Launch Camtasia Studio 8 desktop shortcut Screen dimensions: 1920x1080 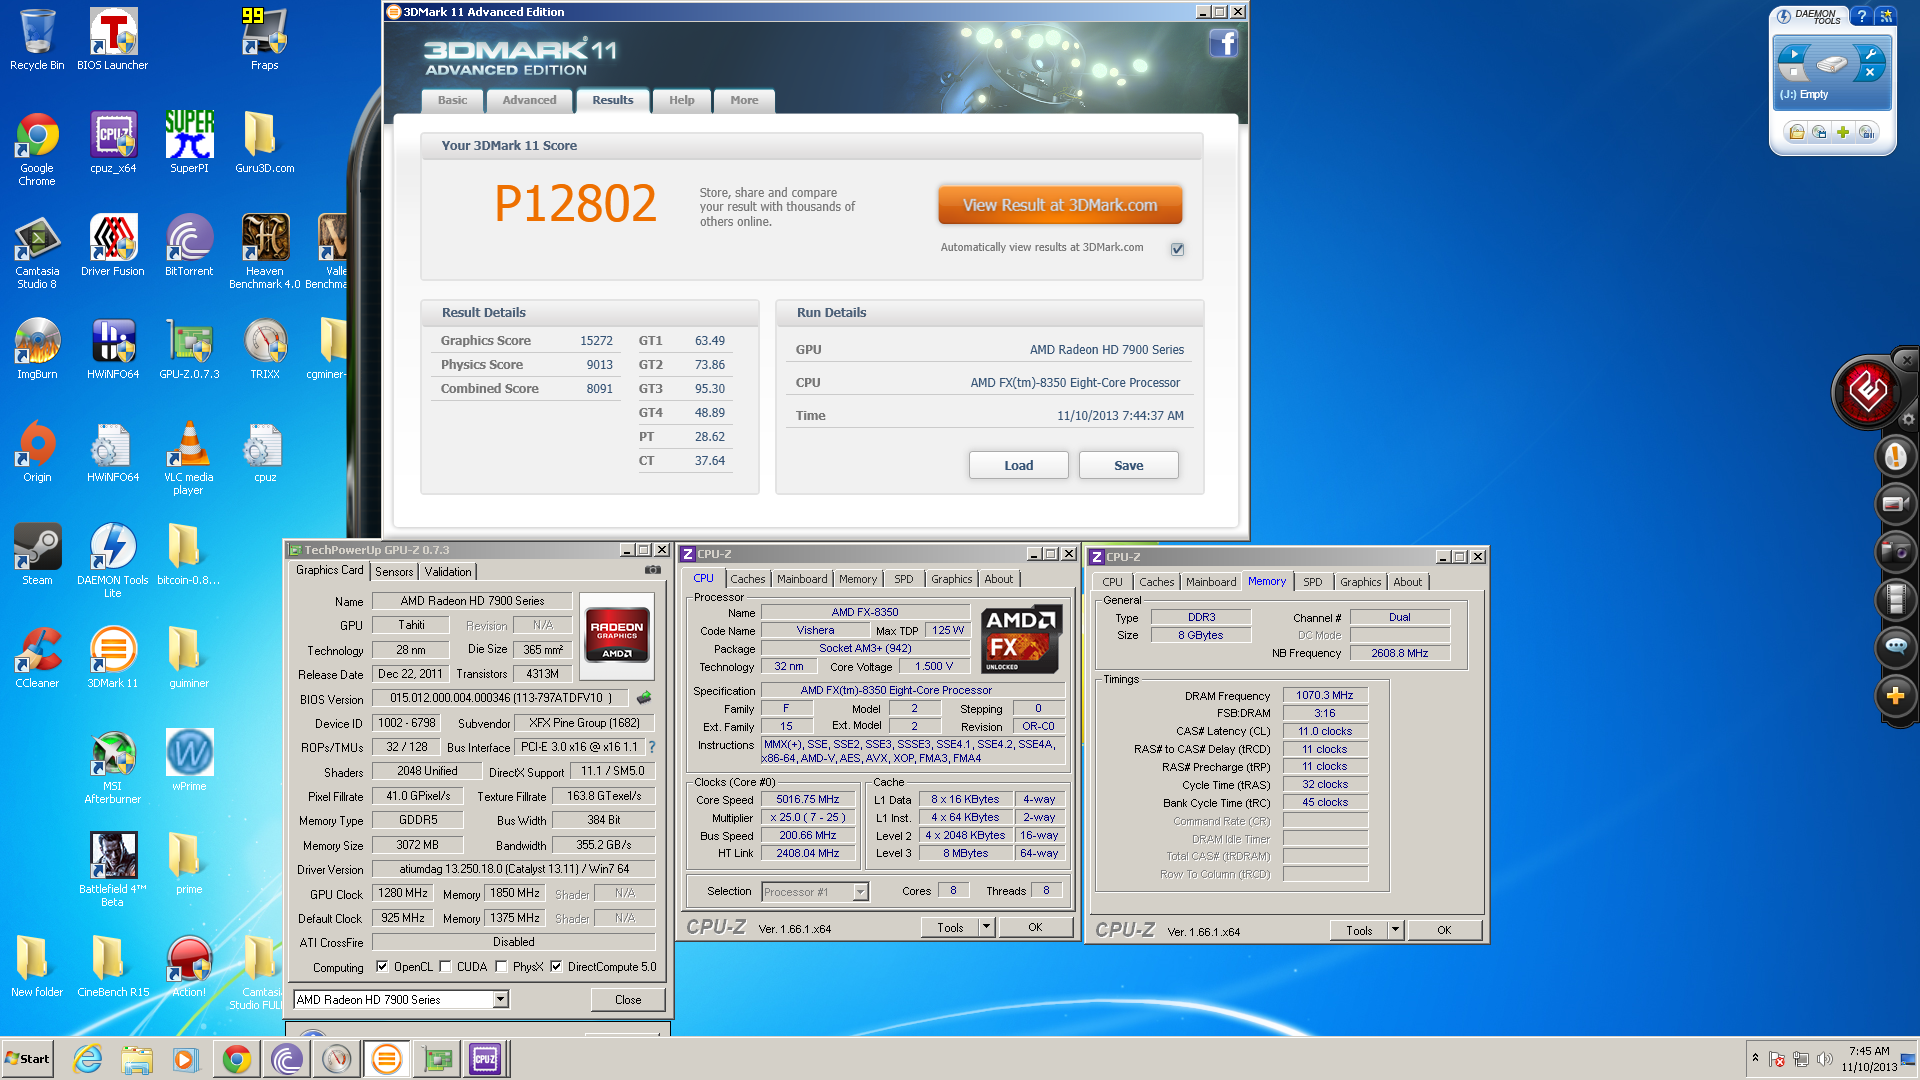37,252
